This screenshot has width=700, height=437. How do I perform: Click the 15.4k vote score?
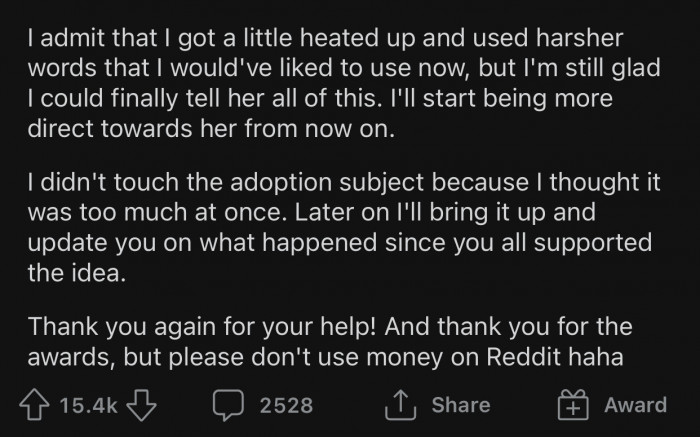point(90,405)
